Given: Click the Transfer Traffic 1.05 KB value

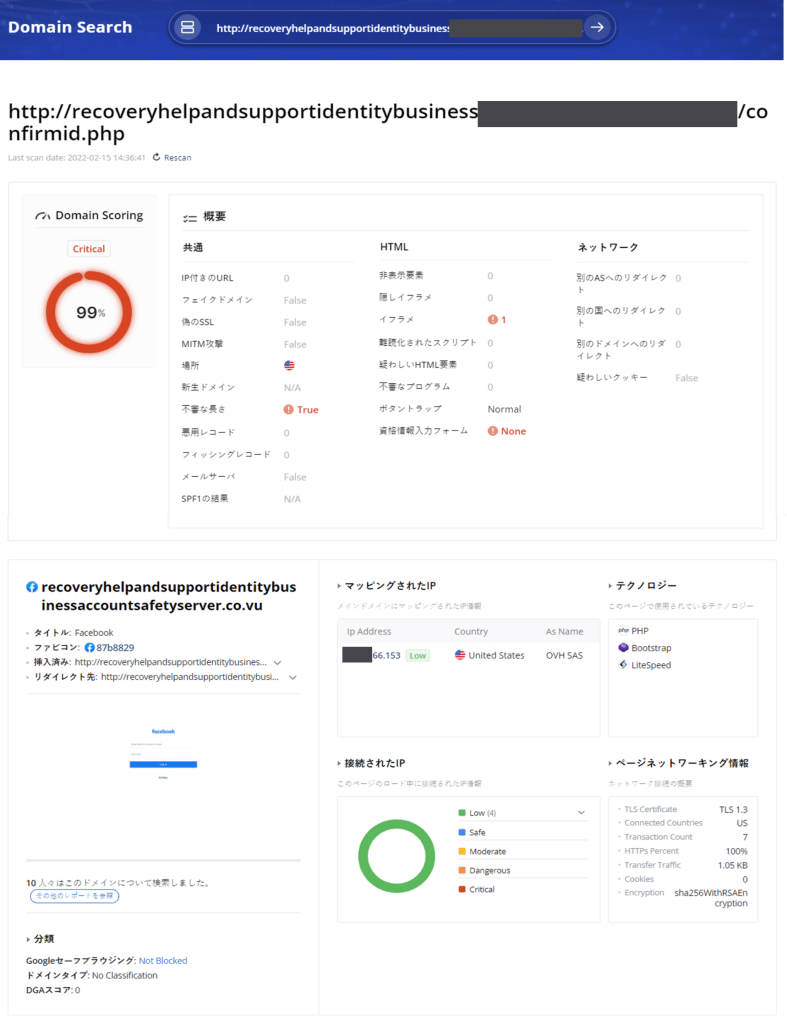Looking at the screenshot, I should click(733, 865).
